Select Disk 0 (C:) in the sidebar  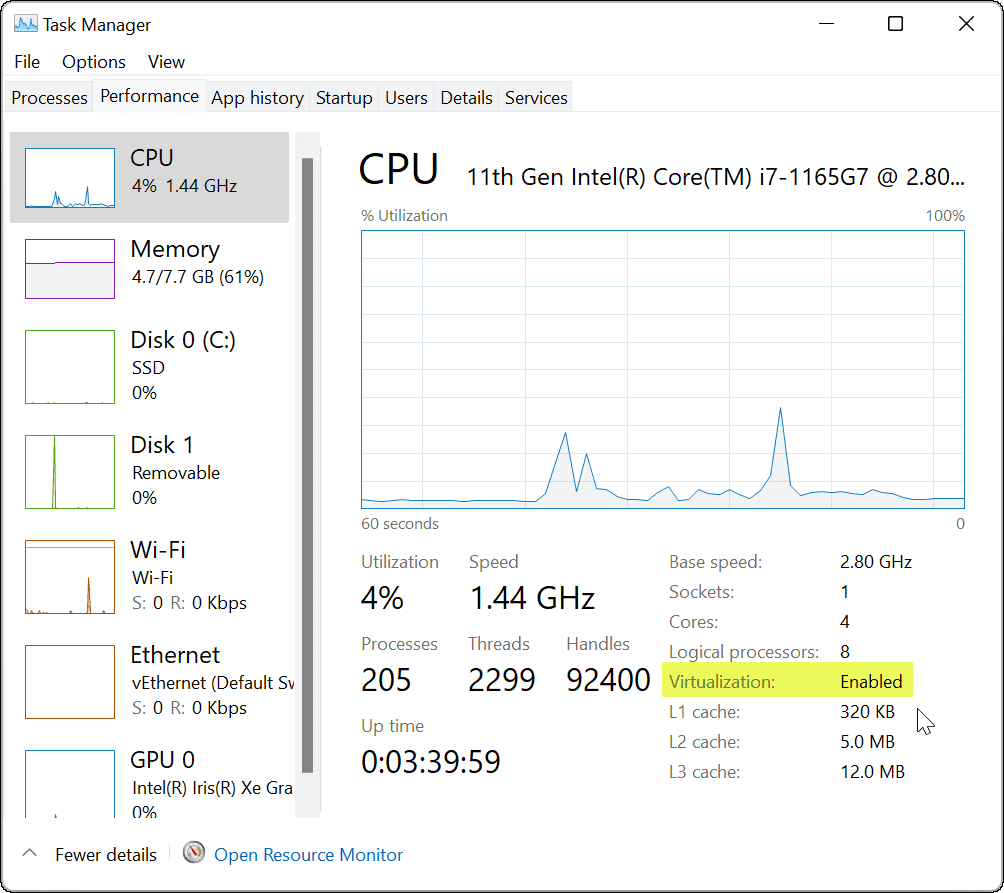click(150, 366)
